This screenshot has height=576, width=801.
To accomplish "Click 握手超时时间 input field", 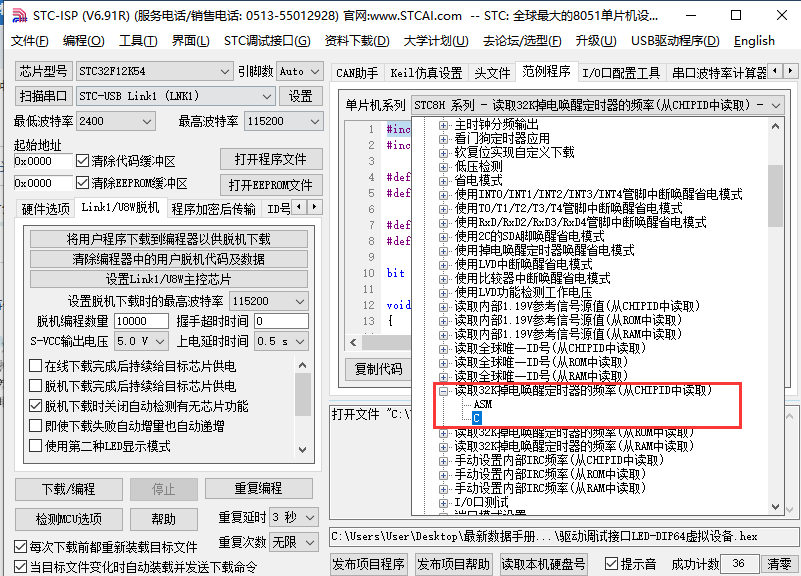I will click(281, 321).
